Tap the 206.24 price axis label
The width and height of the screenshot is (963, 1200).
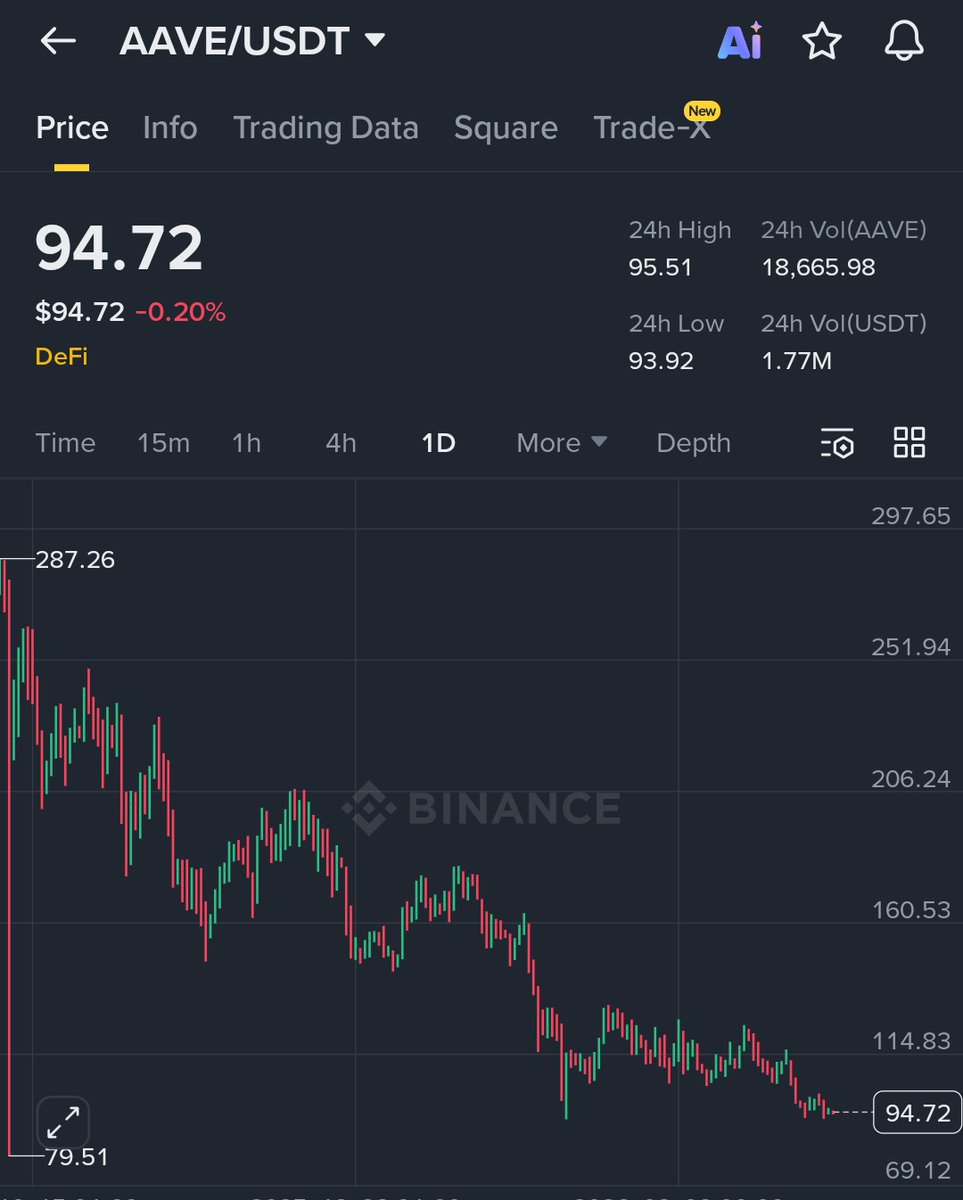(911, 779)
